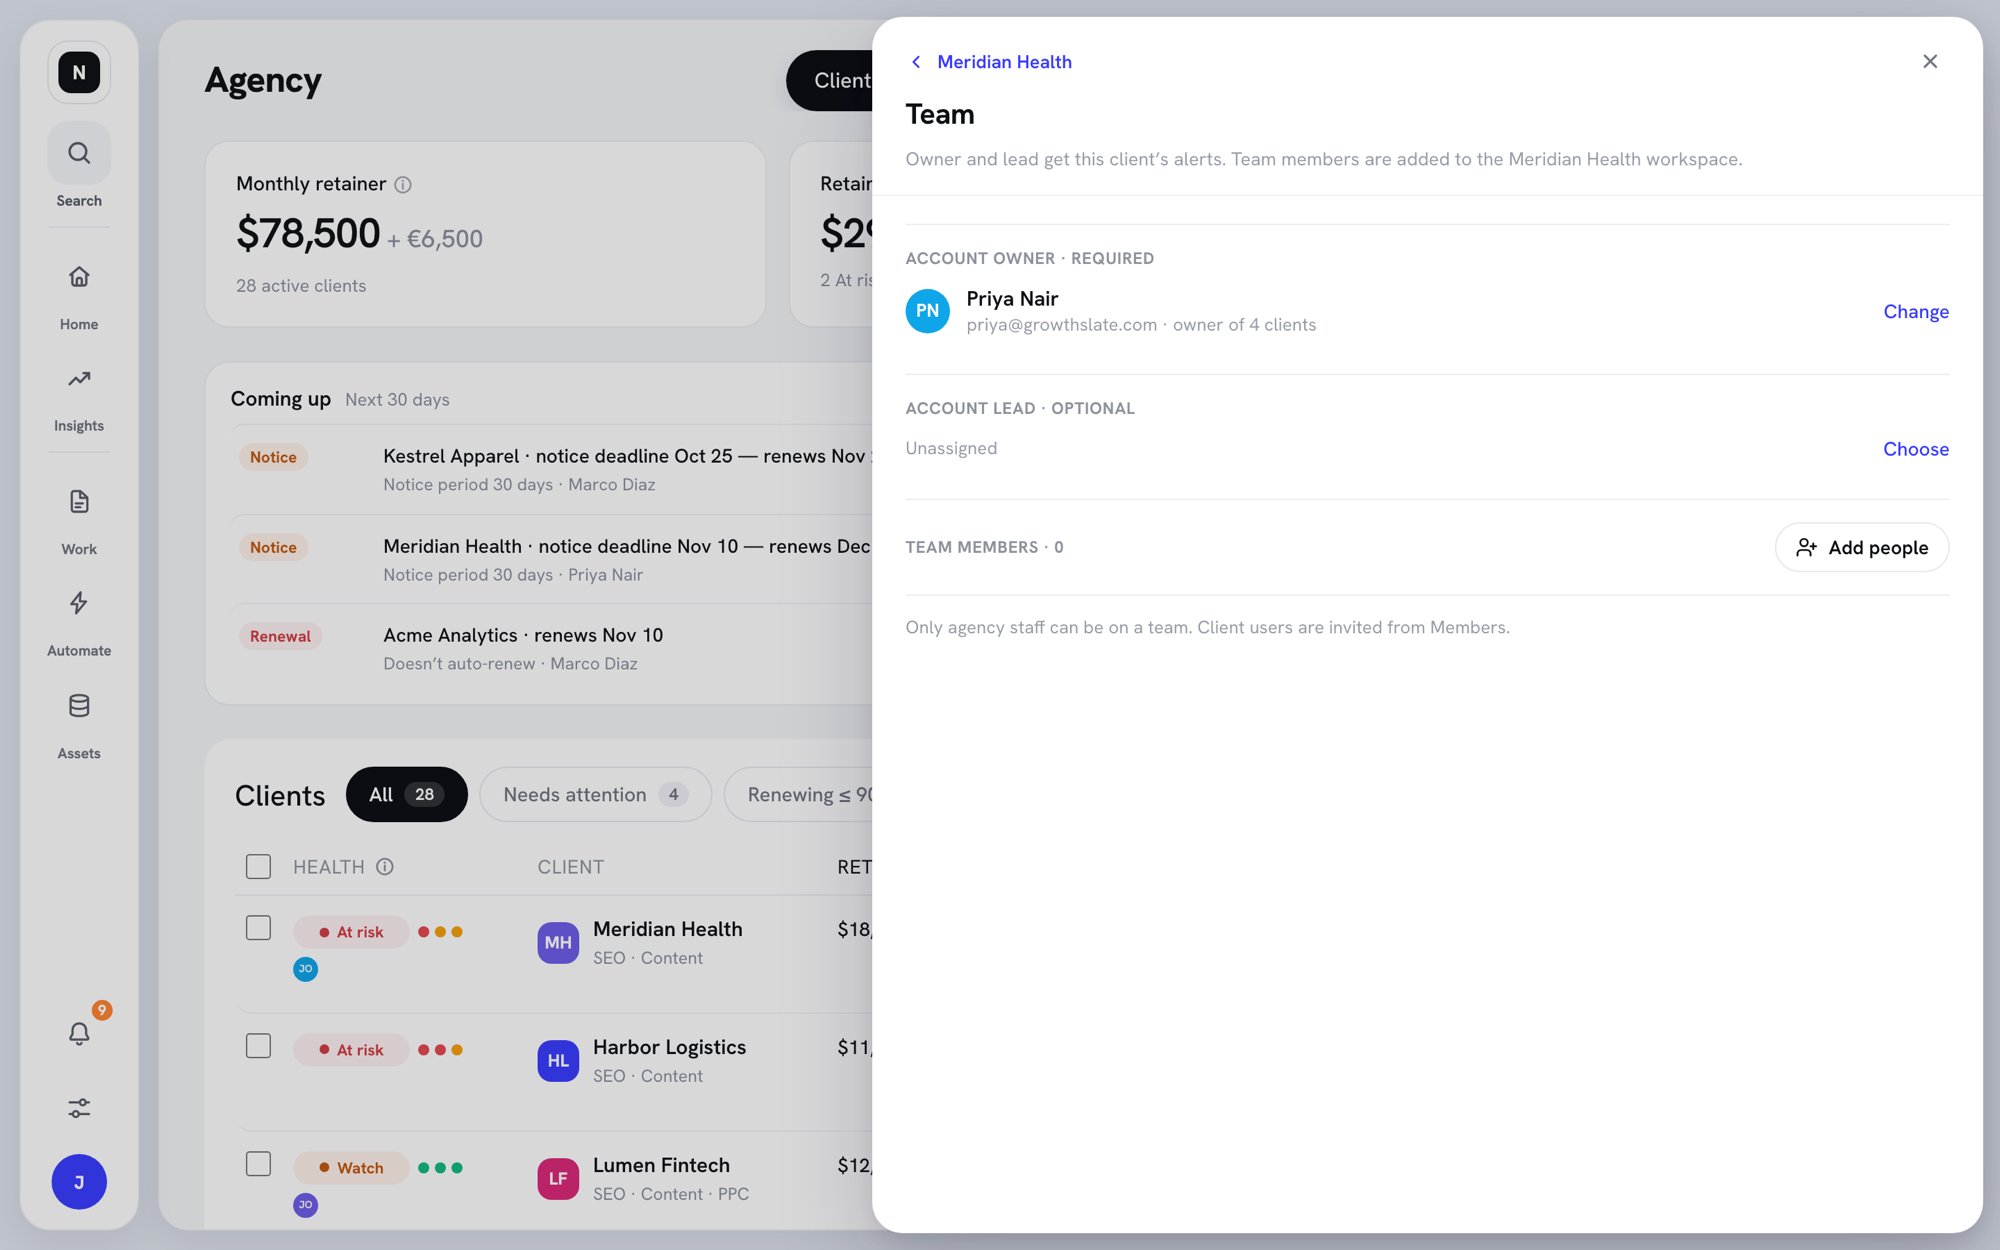Click the LF client avatar

tap(558, 1179)
